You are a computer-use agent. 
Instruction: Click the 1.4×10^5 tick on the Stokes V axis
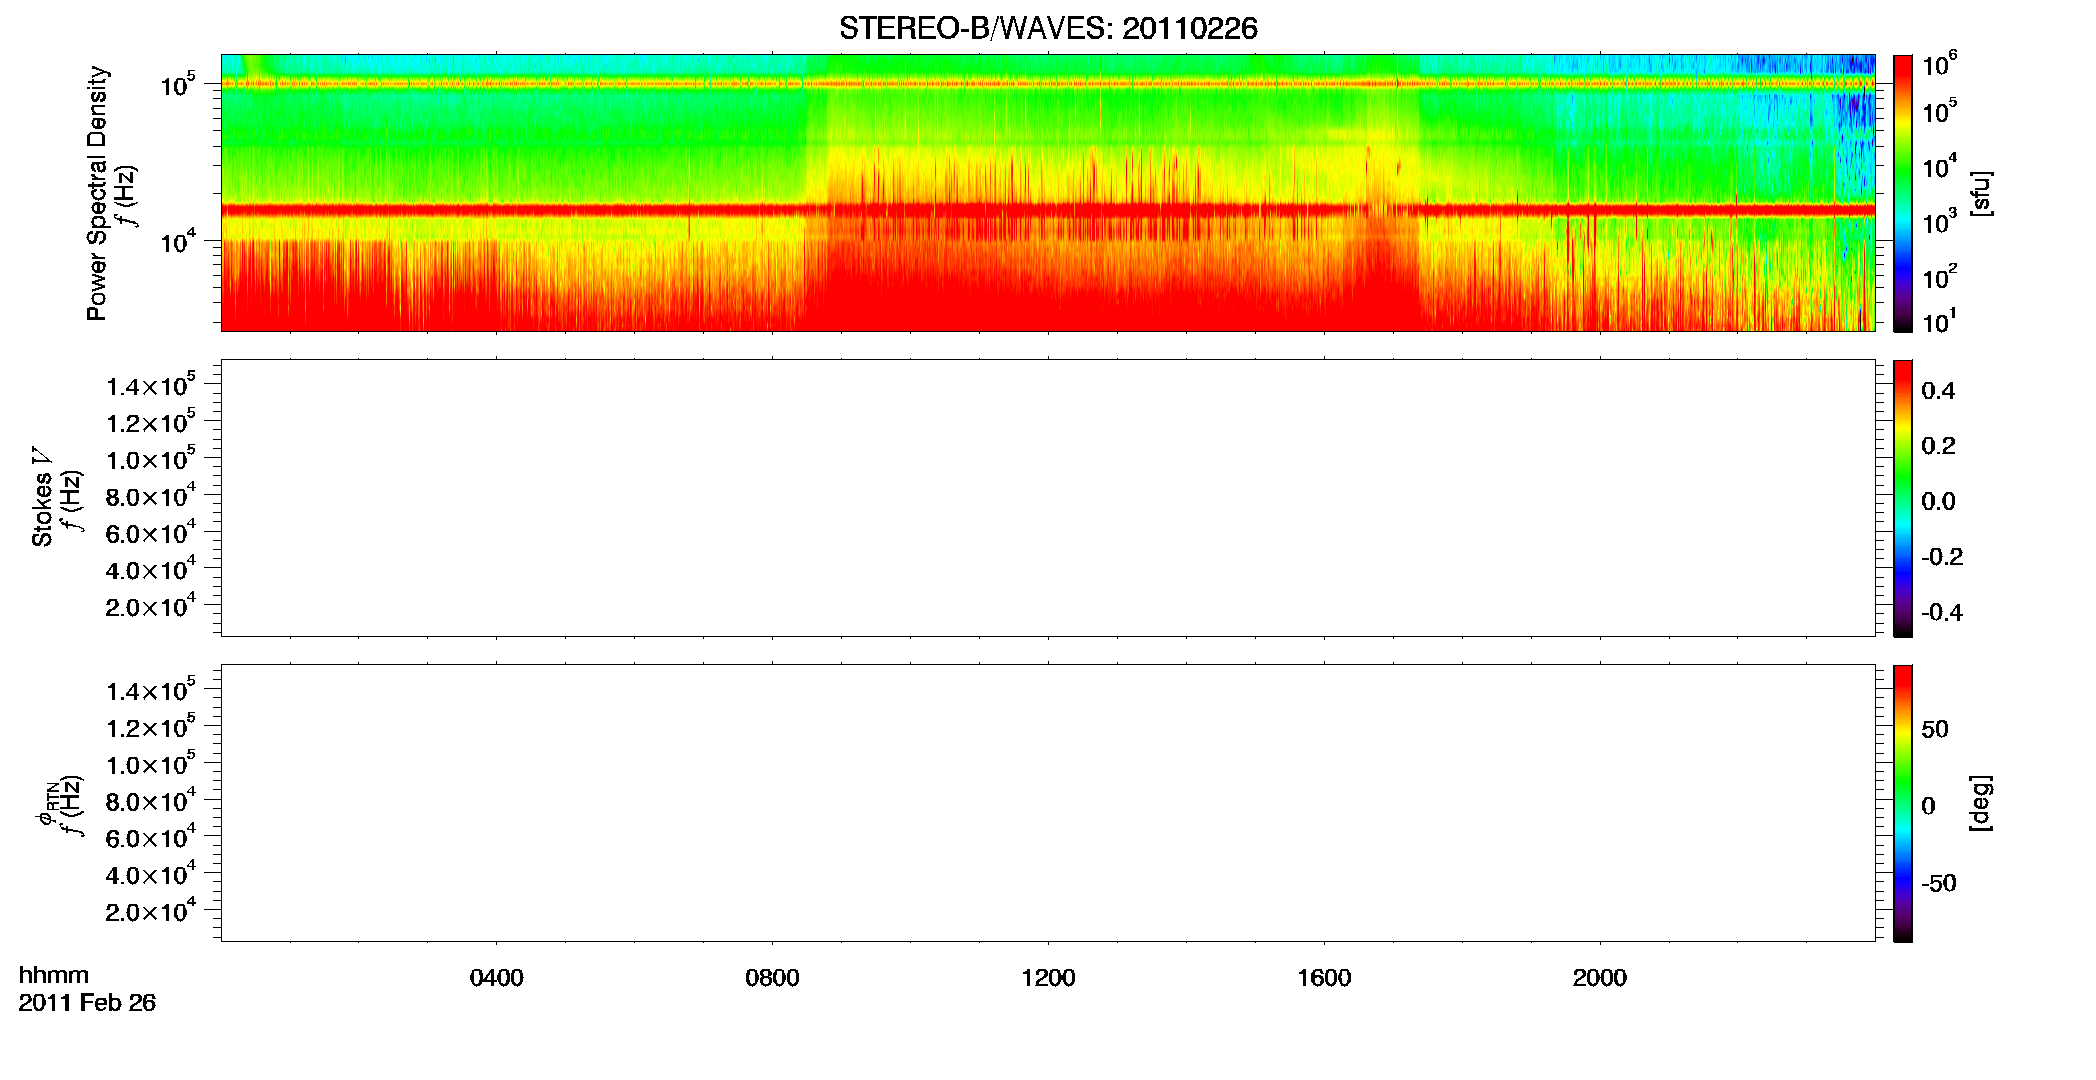tap(150, 385)
